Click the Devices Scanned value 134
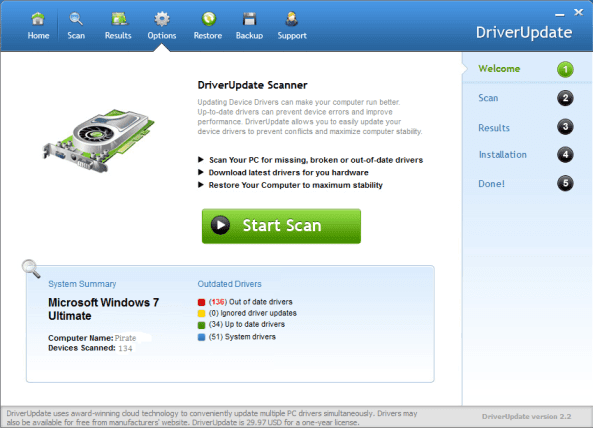Image resolution: width=593 pixels, height=428 pixels. pos(125,348)
